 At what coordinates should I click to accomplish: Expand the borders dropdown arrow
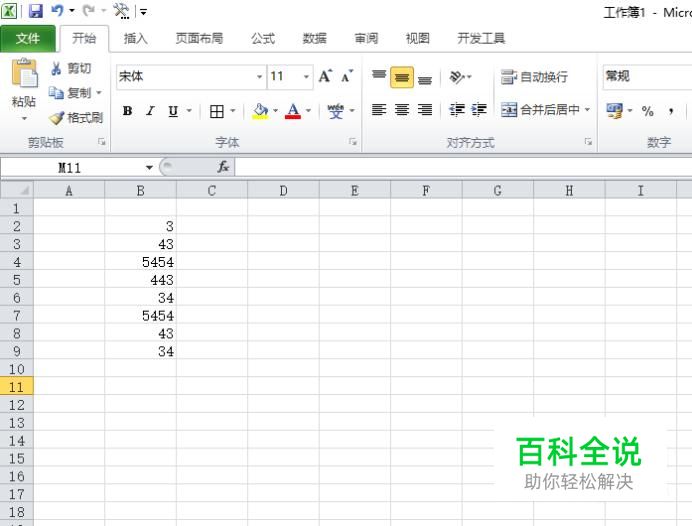coord(233,111)
